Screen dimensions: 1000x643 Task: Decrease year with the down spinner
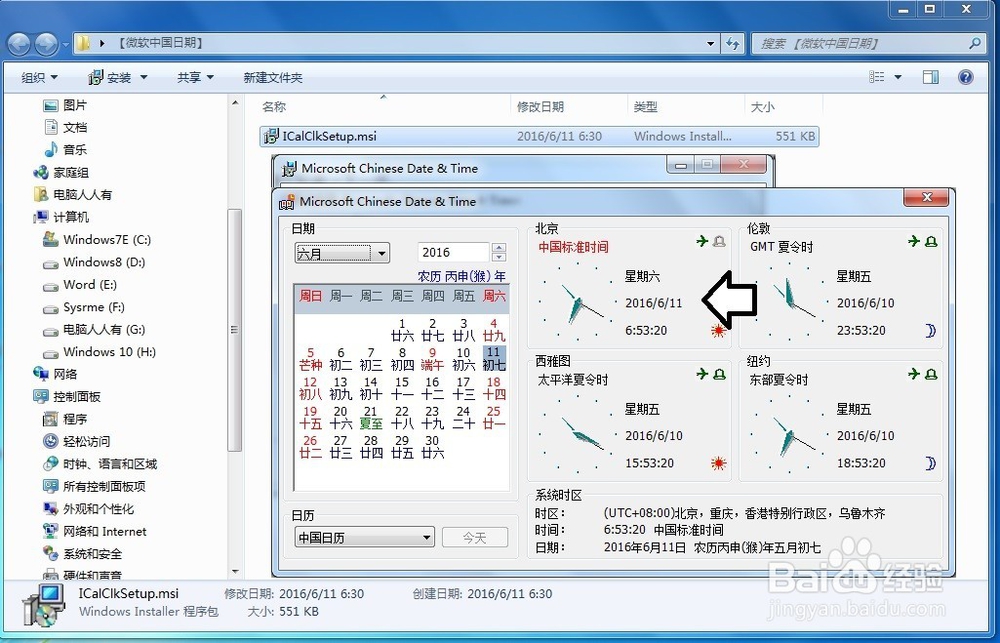[499, 257]
